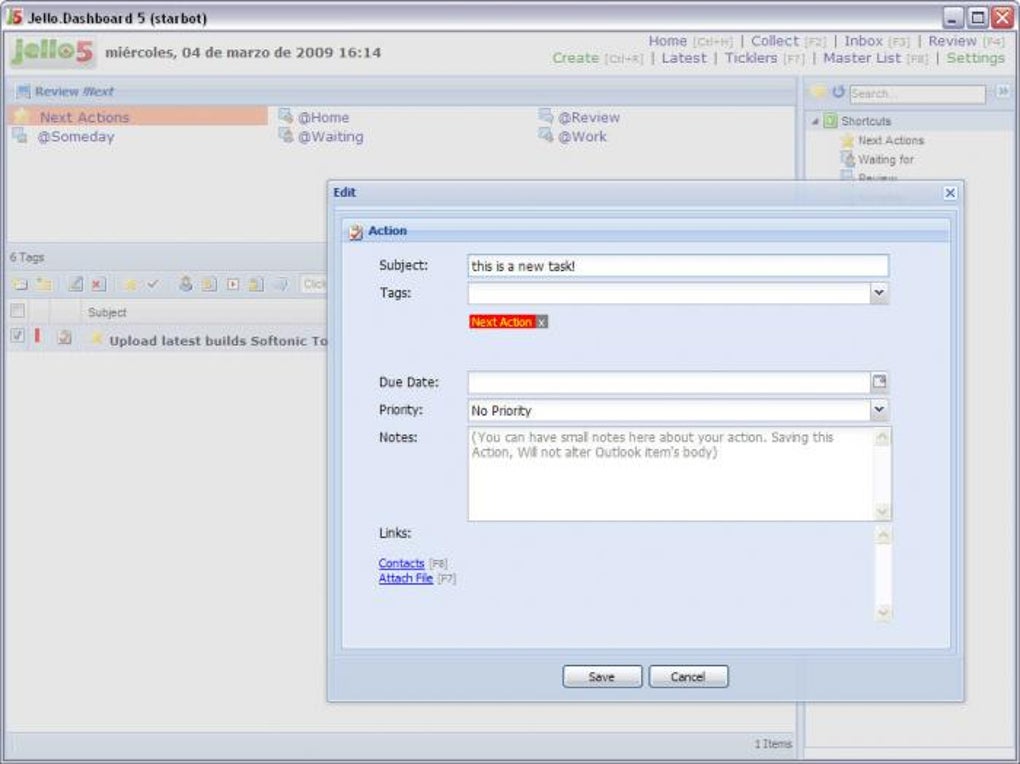Click the red X delete icon in list toolbar
This screenshot has width=1020, height=764.
tap(98, 284)
